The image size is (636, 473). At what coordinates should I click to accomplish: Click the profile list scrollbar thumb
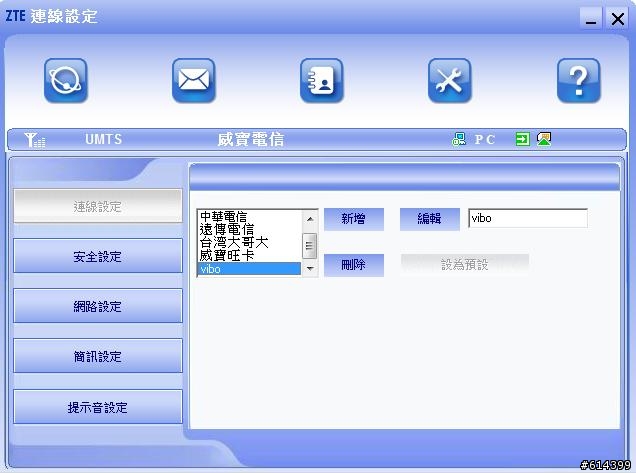coord(310,245)
